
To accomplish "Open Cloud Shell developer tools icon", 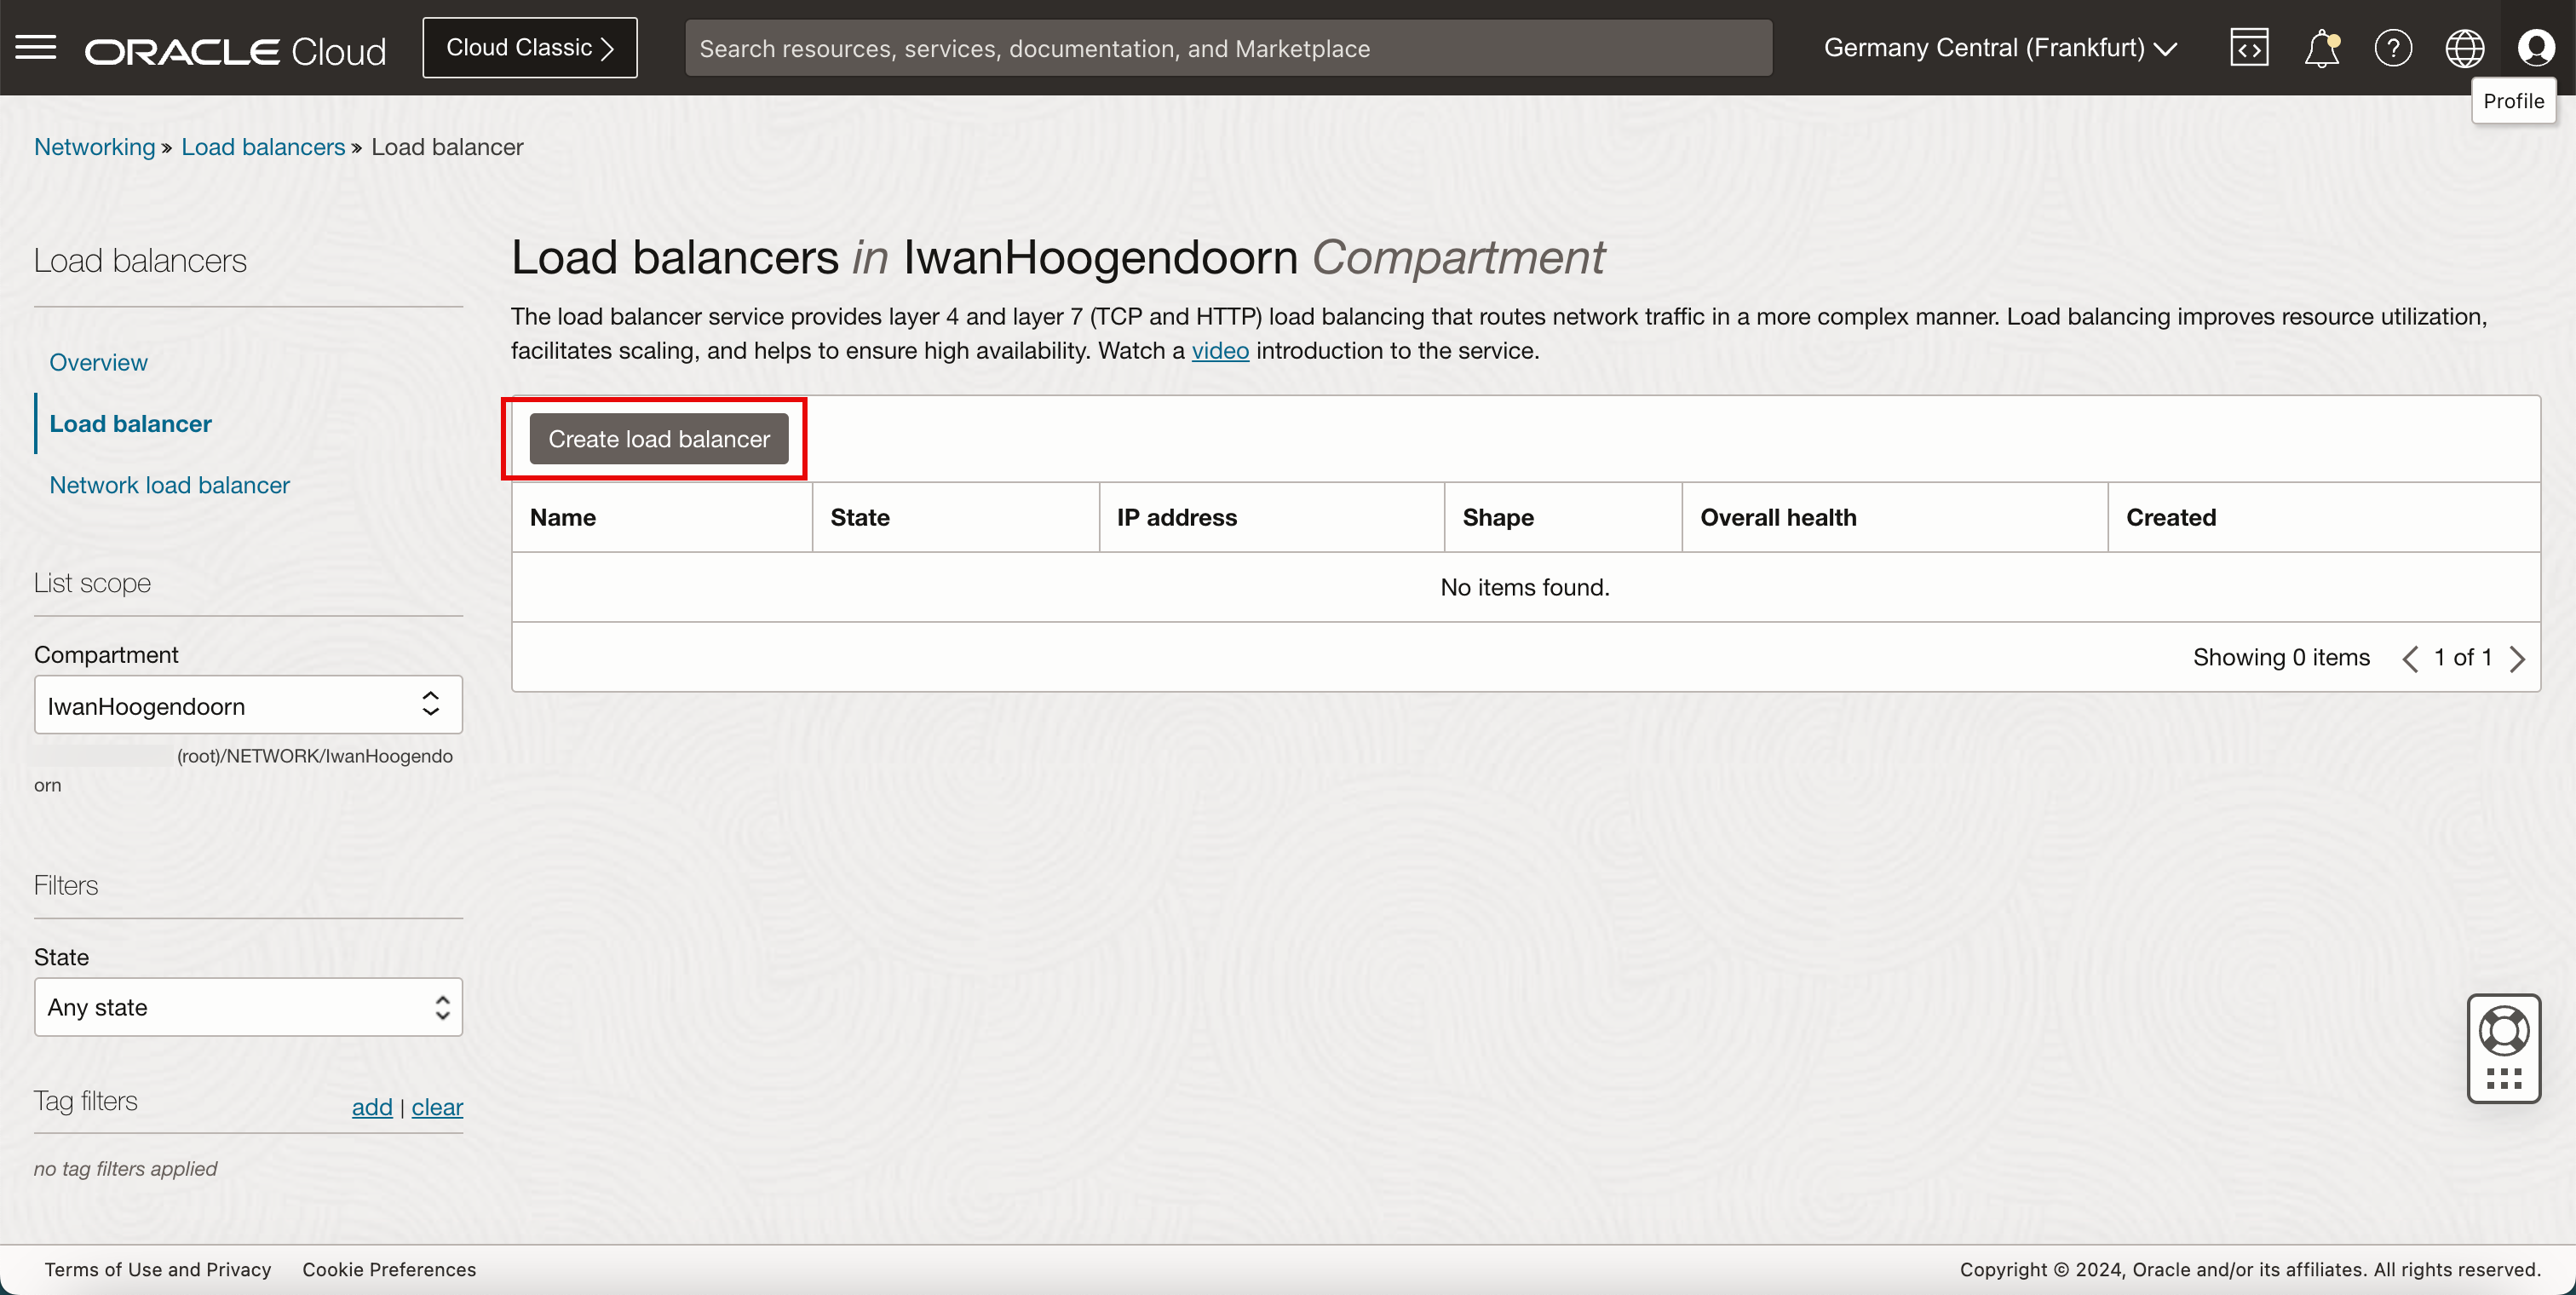I will pos(2249,48).
